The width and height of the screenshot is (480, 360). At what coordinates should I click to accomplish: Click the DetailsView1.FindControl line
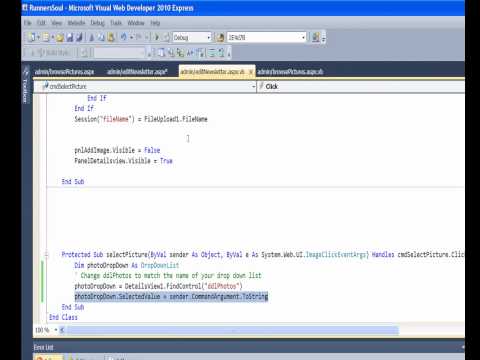coord(158,286)
